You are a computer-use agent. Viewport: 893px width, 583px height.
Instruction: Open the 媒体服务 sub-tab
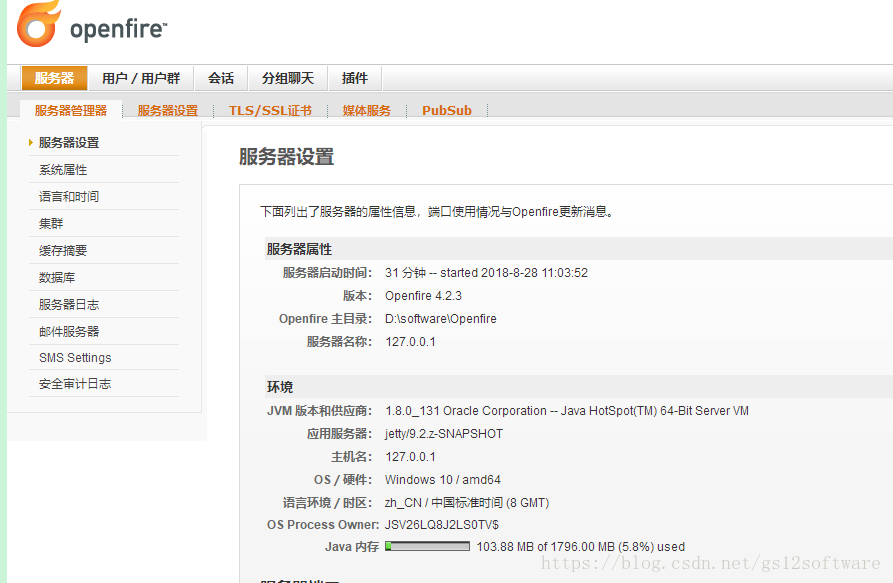[367, 110]
